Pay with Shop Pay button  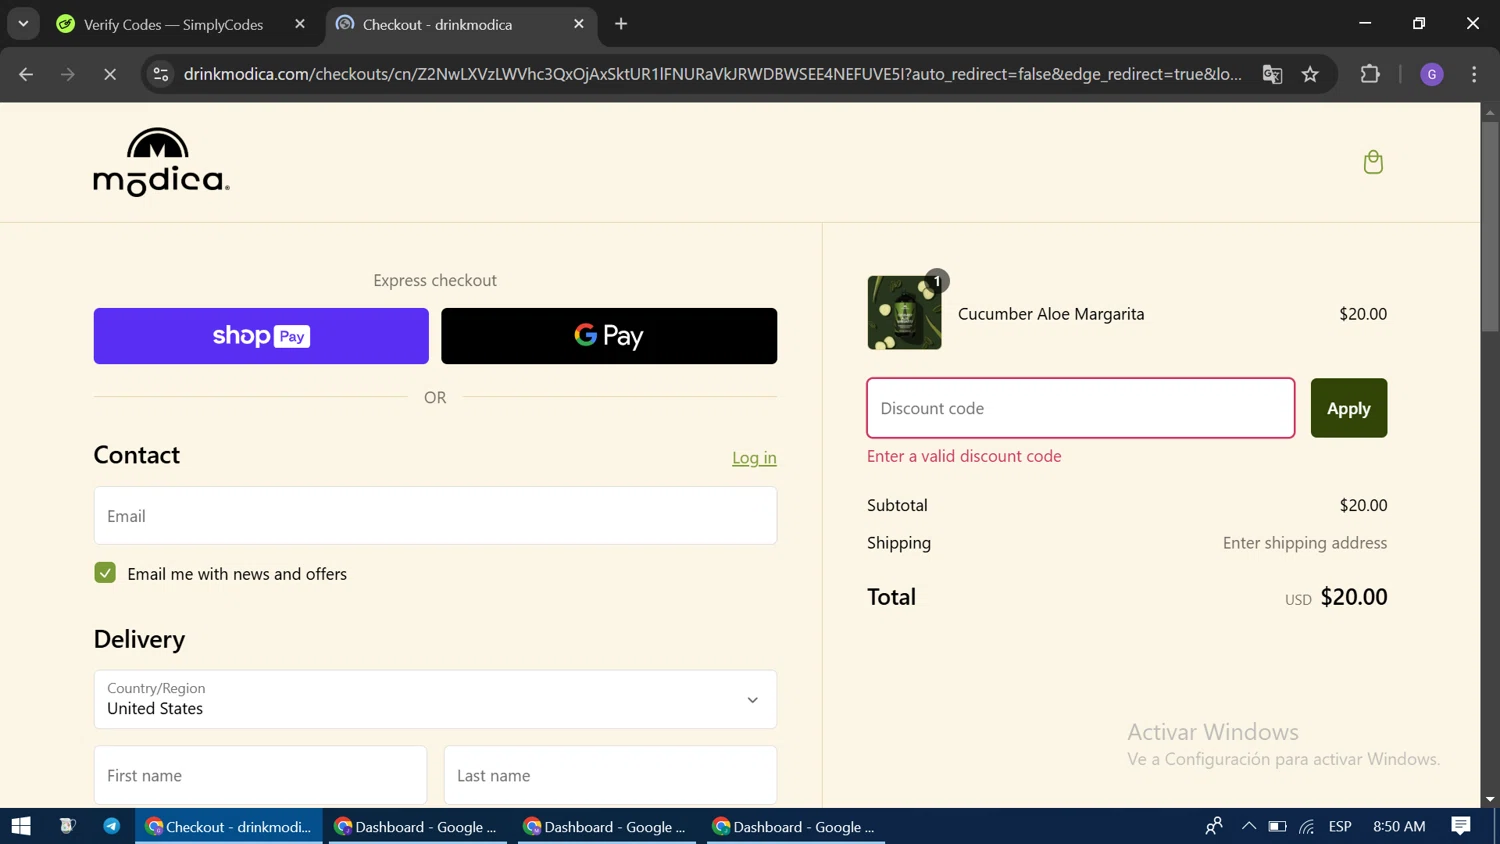261,336
